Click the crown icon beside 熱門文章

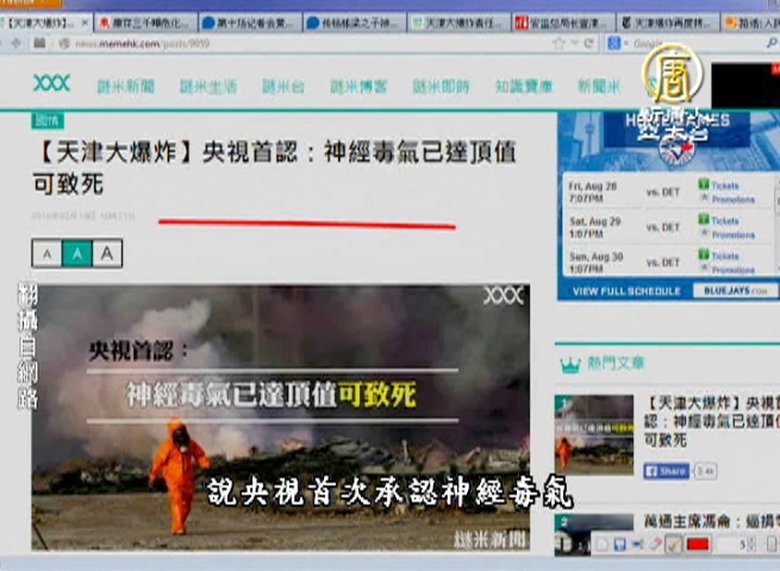tap(570, 364)
